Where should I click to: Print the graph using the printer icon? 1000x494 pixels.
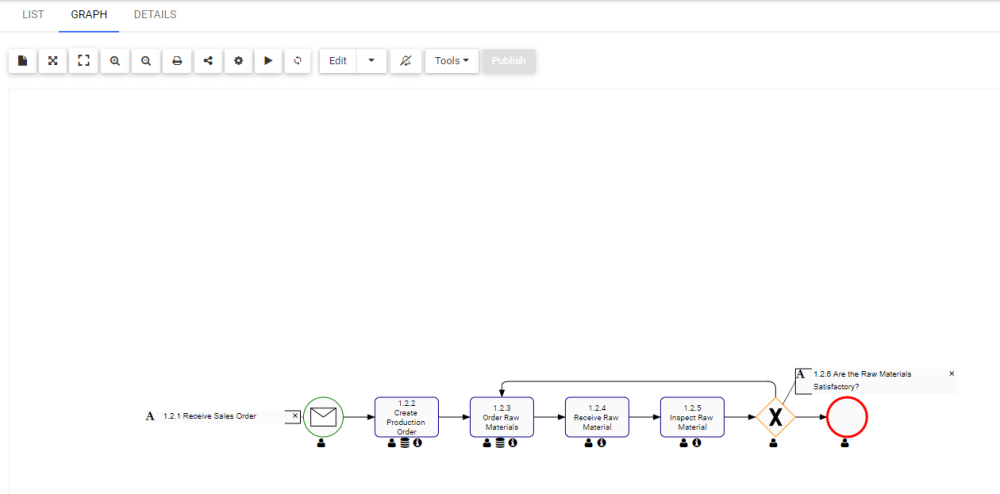(177, 61)
